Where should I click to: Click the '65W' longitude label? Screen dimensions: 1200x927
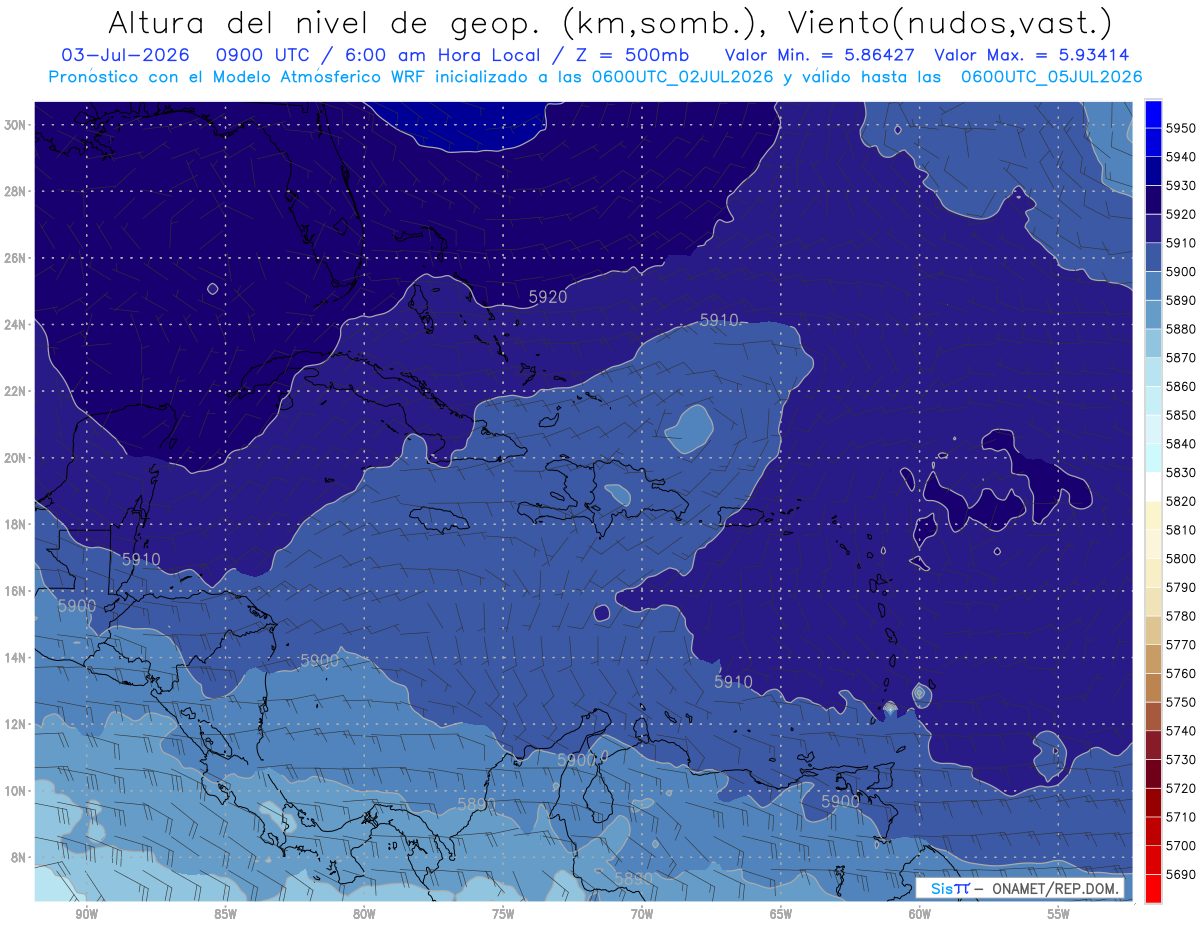[781, 914]
